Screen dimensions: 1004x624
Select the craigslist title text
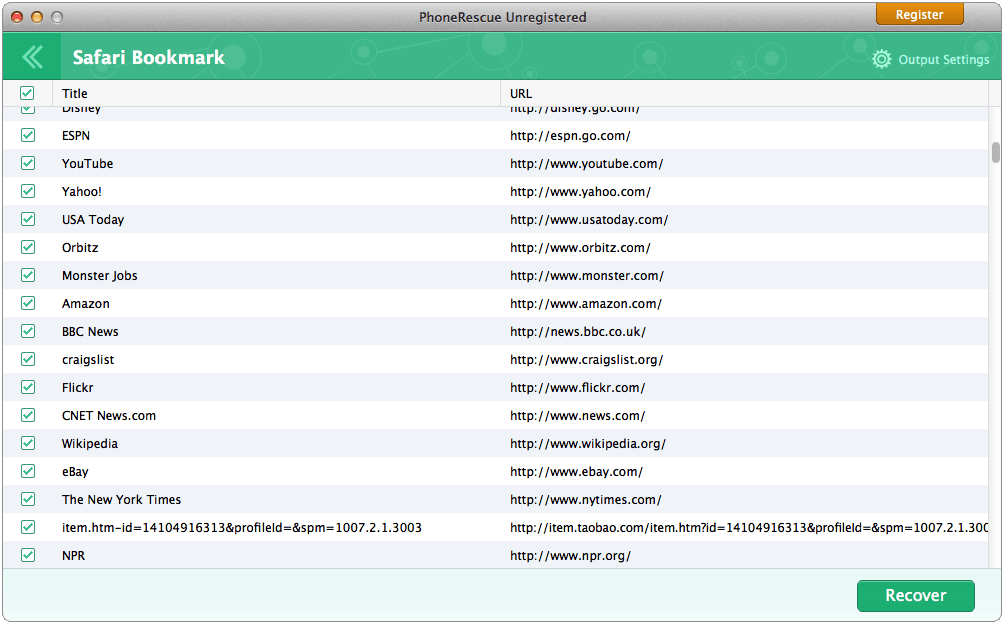pyautogui.click(x=88, y=360)
